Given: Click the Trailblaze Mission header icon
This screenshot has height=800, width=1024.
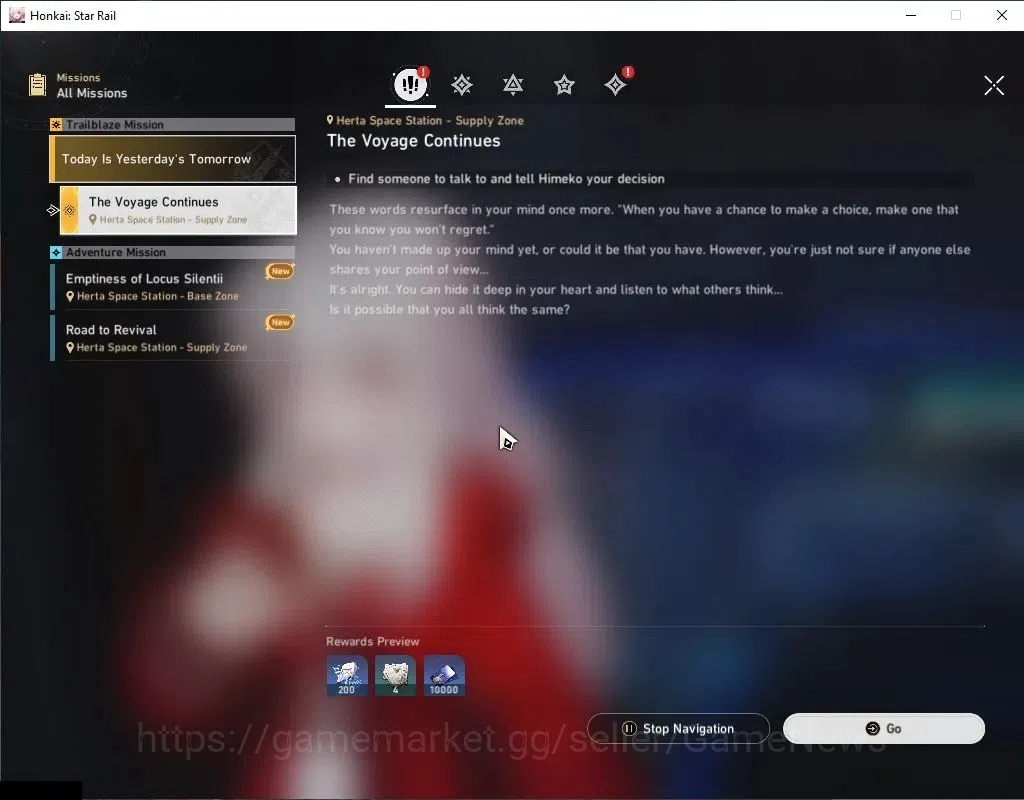Looking at the screenshot, I should tap(56, 125).
